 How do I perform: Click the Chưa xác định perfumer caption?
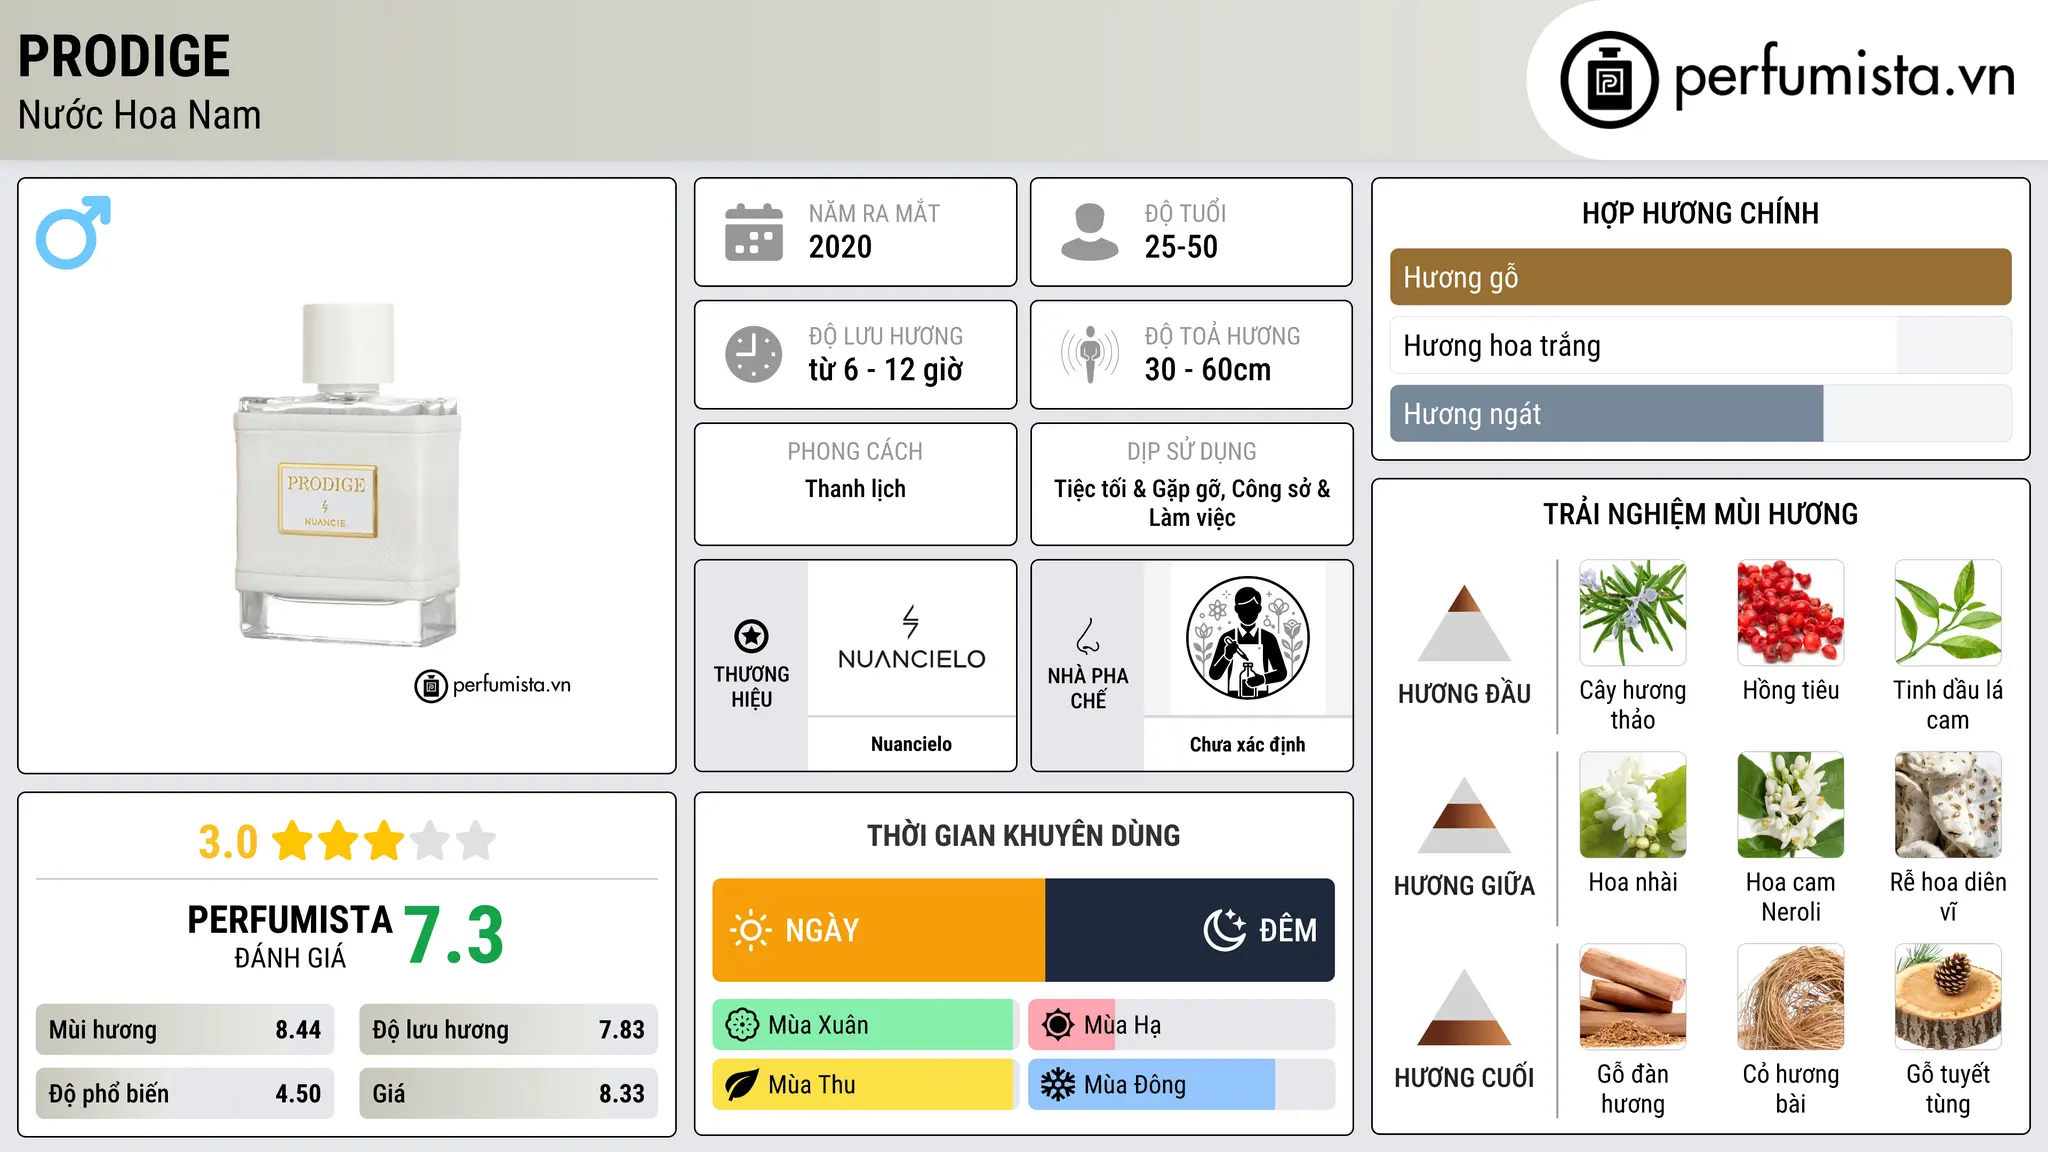coord(1247,744)
